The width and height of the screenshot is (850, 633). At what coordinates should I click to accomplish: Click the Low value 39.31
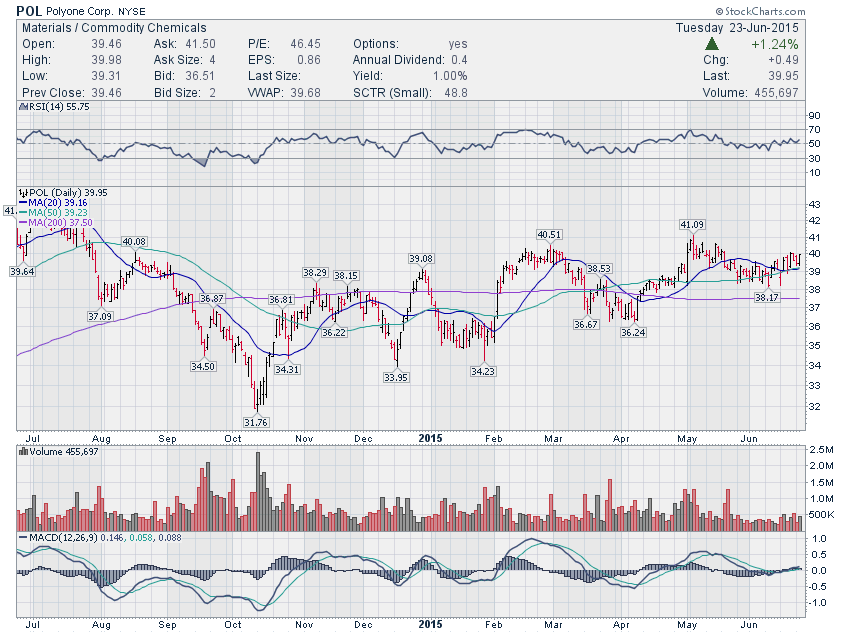pyautogui.click(x=106, y=76)
